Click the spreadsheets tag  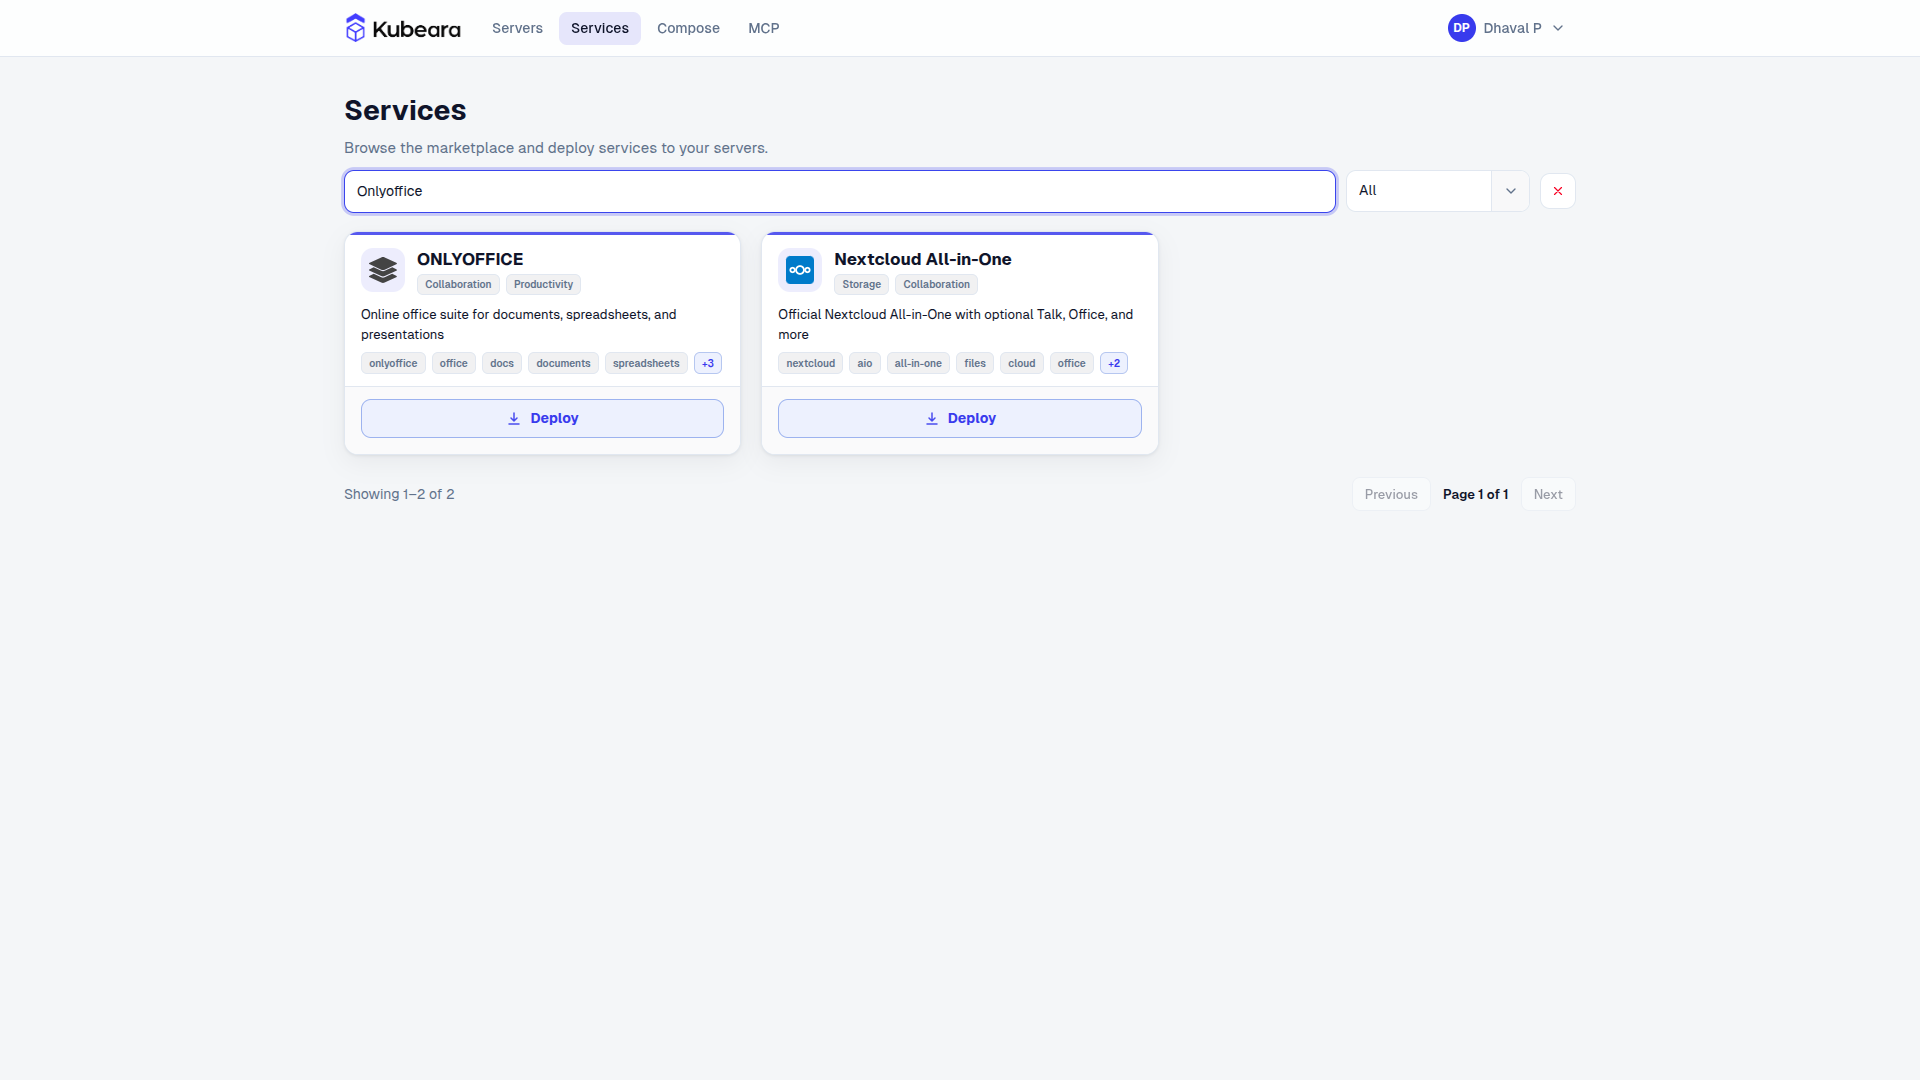pyautogui.click(x=646, y=363)
